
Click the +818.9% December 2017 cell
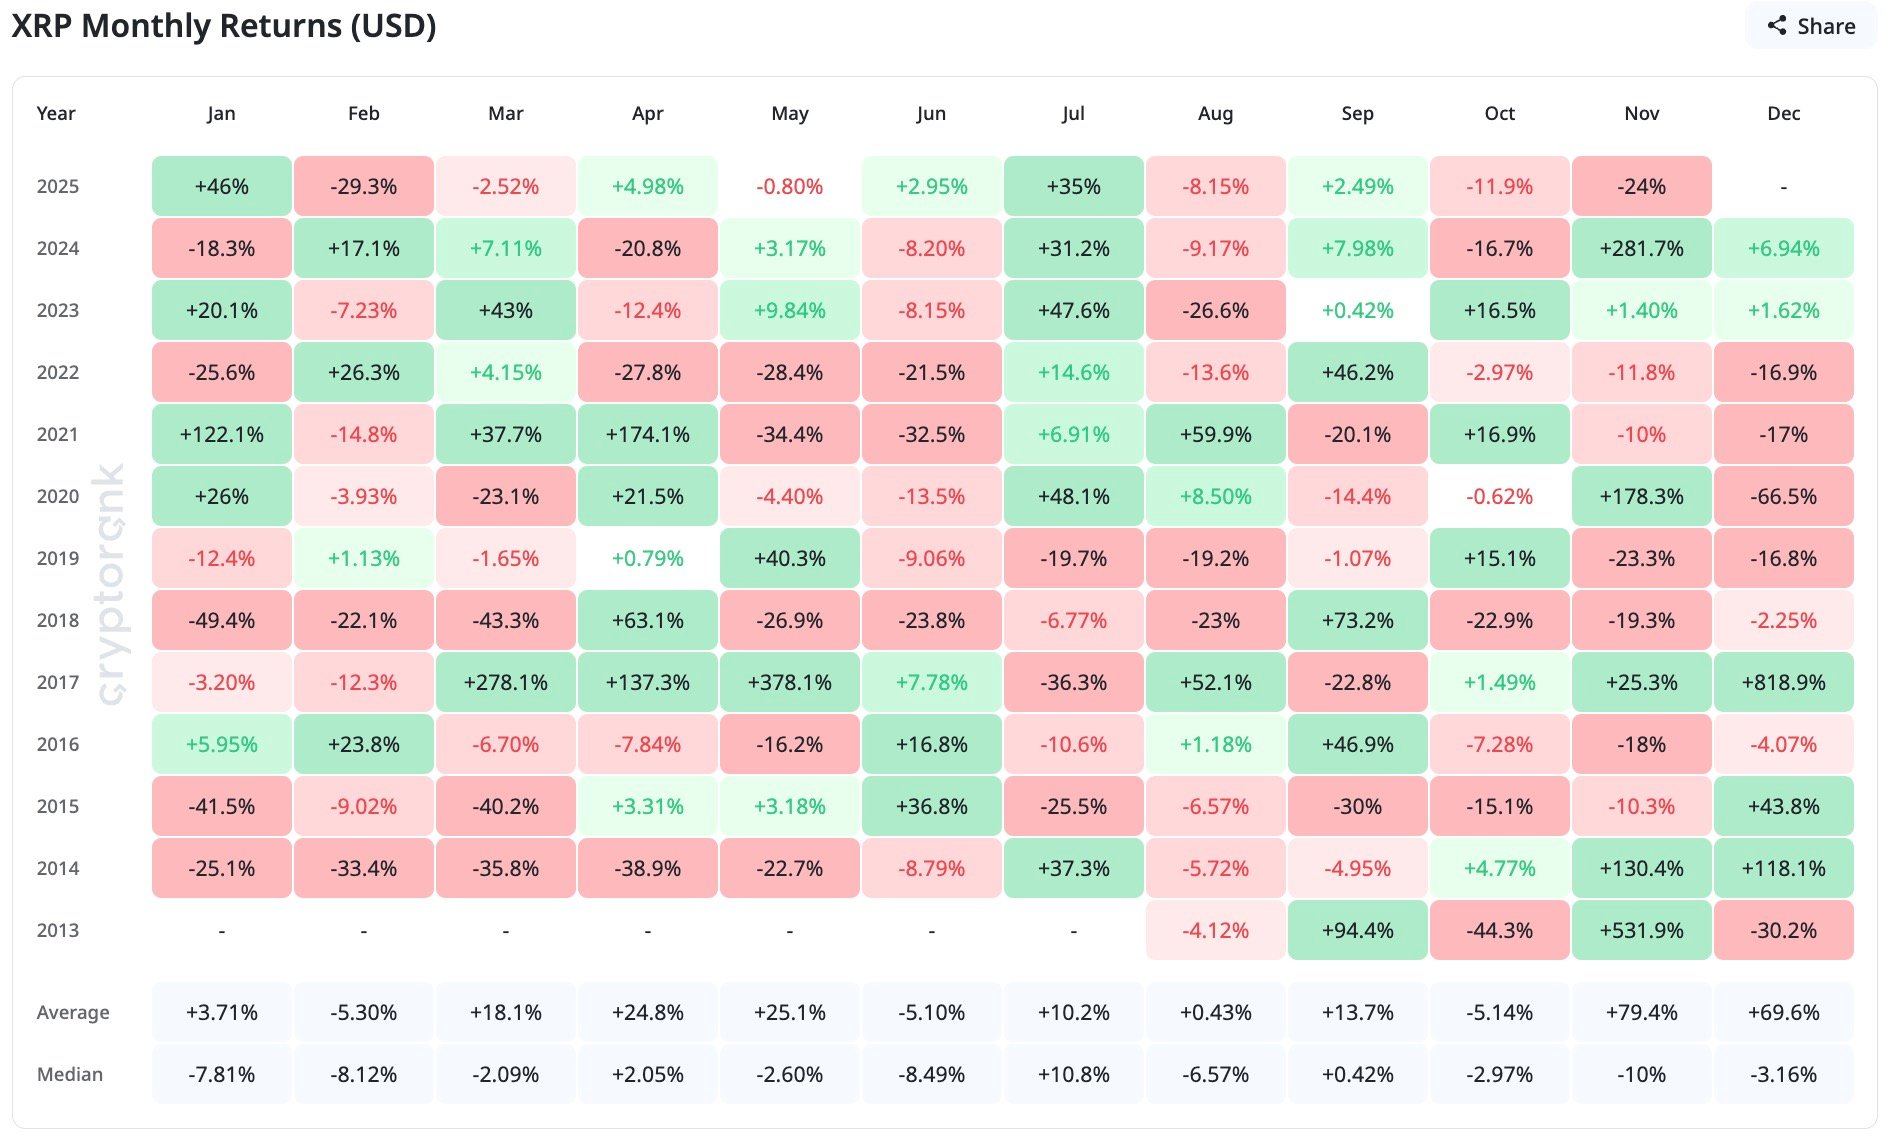[1783, 683]
